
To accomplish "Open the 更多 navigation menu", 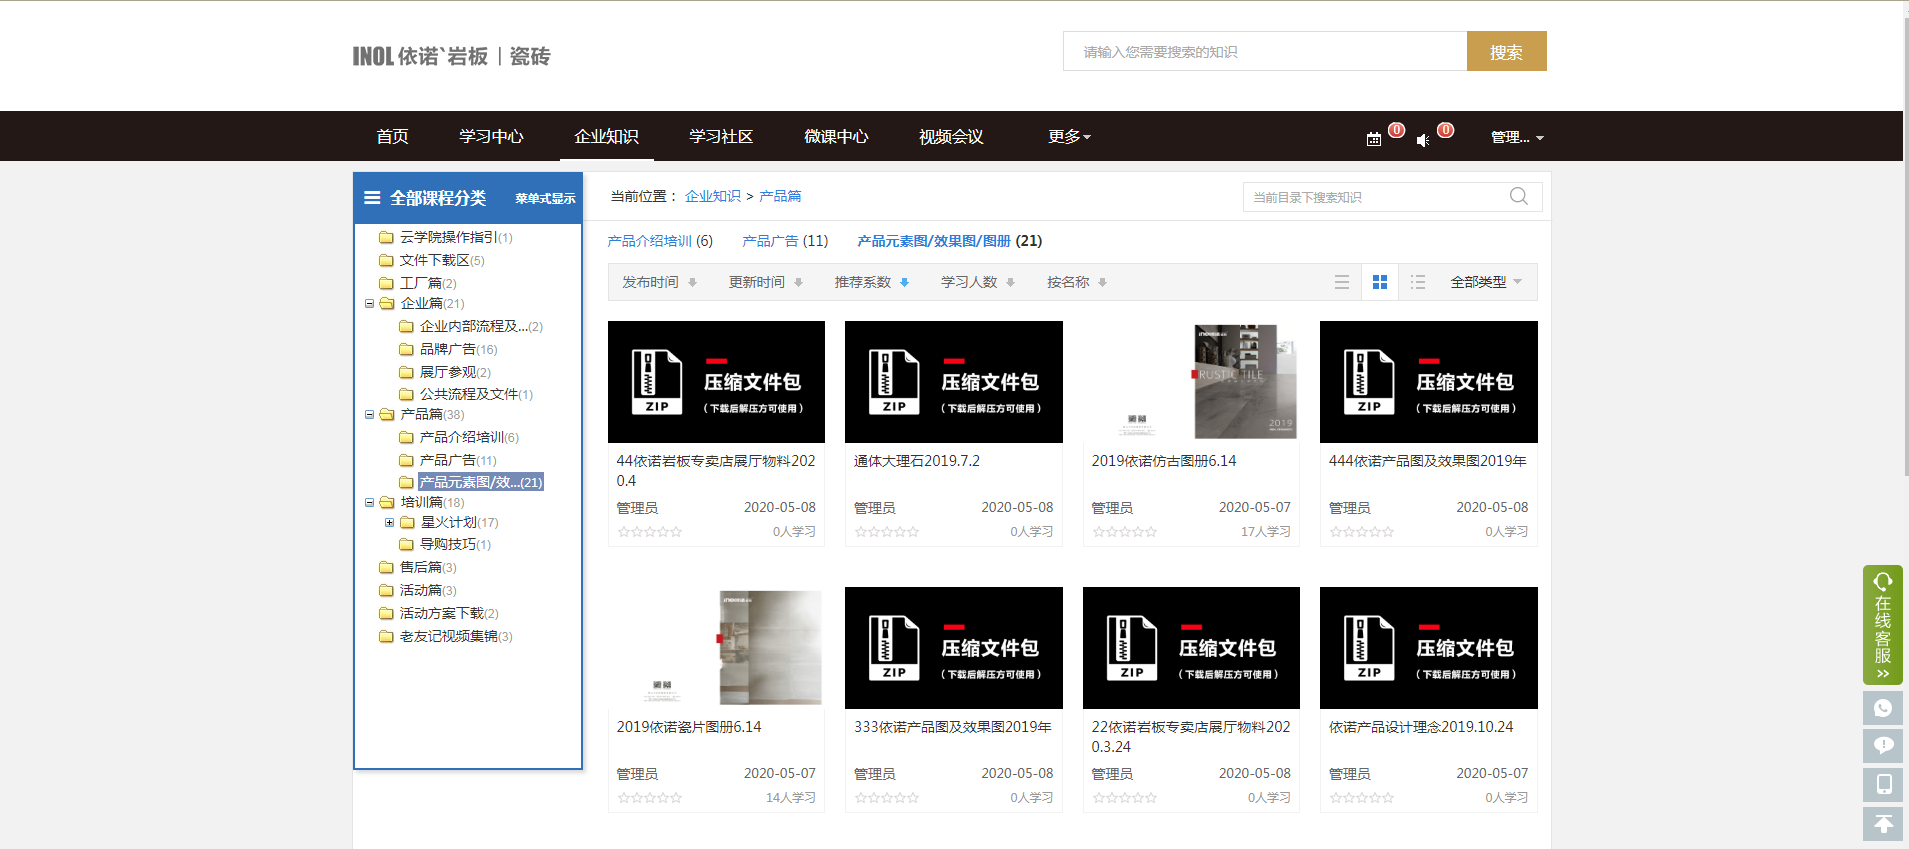I will (1069, 136).
